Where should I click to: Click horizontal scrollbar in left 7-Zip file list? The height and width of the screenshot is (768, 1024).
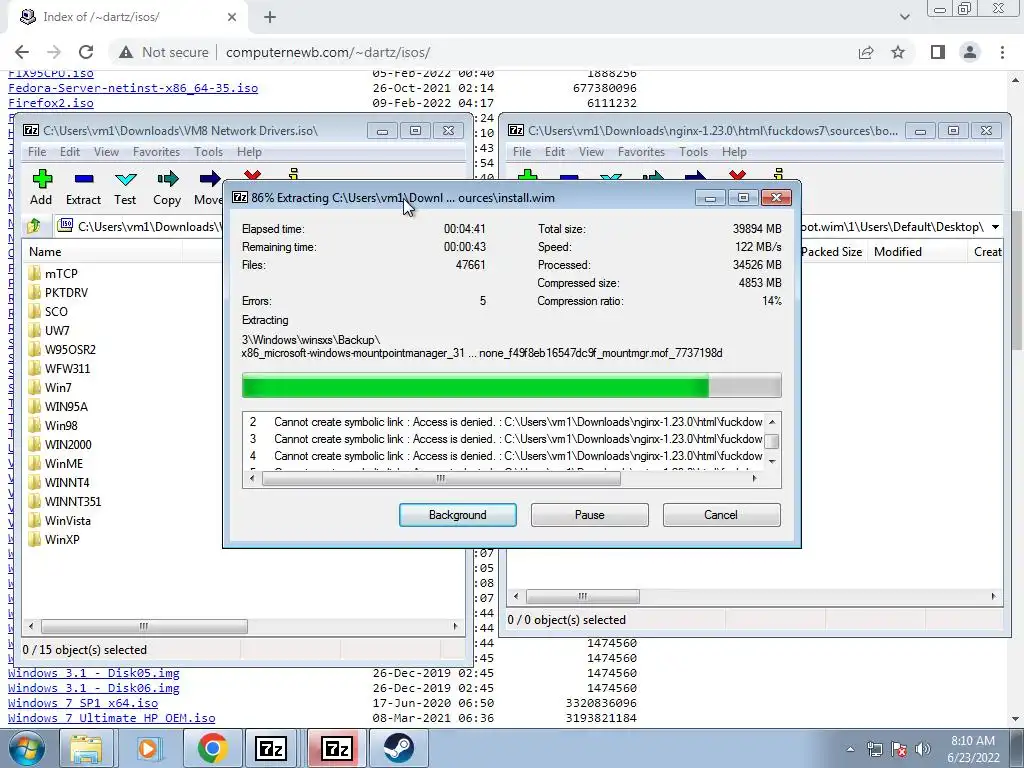[144, 626]
